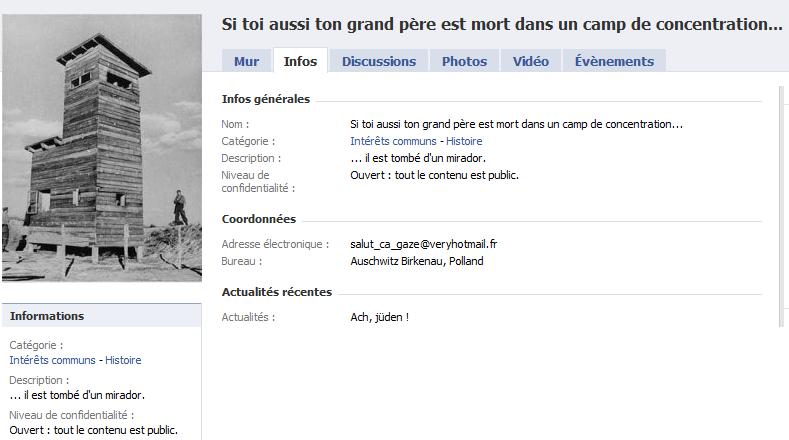Screen dimensions: 789x440
Task: Click the Infos générales section heading
Action: (266, 99)
